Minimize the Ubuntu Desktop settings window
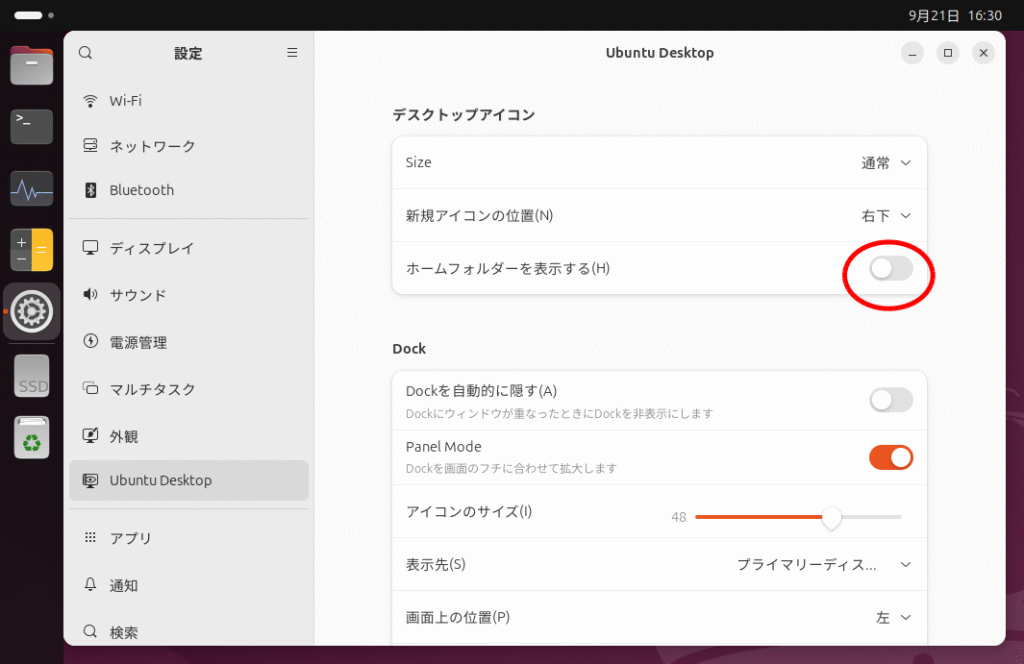 pyautogui.click(x=912, y=53)
